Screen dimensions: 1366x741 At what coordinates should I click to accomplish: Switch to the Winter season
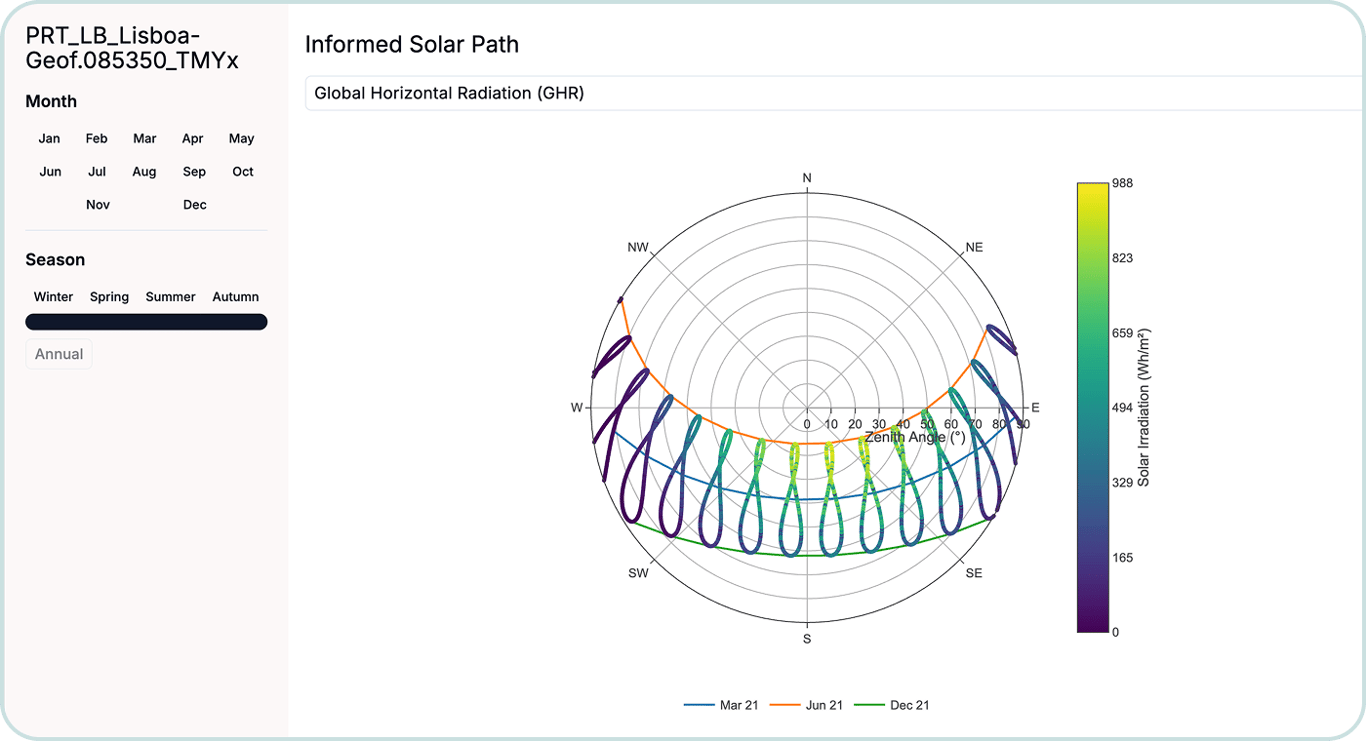(53, 296)
